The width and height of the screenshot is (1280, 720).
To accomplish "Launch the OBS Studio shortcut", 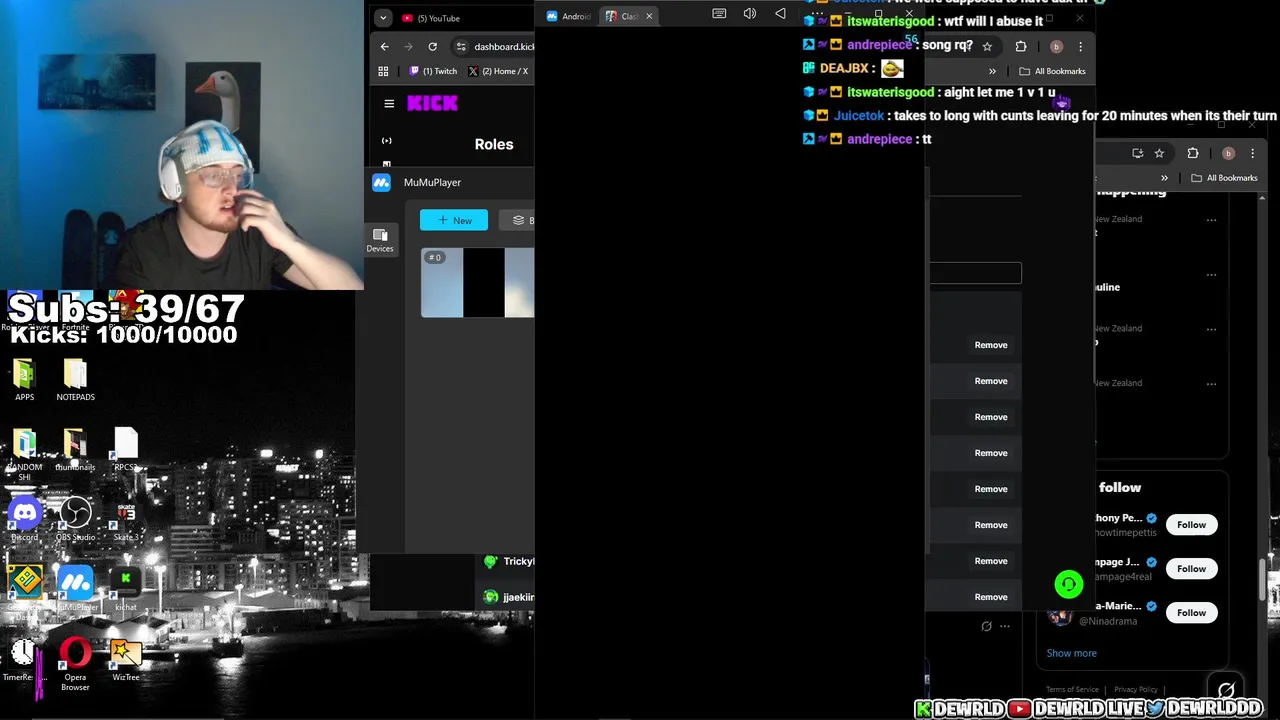I will point(75,520).
